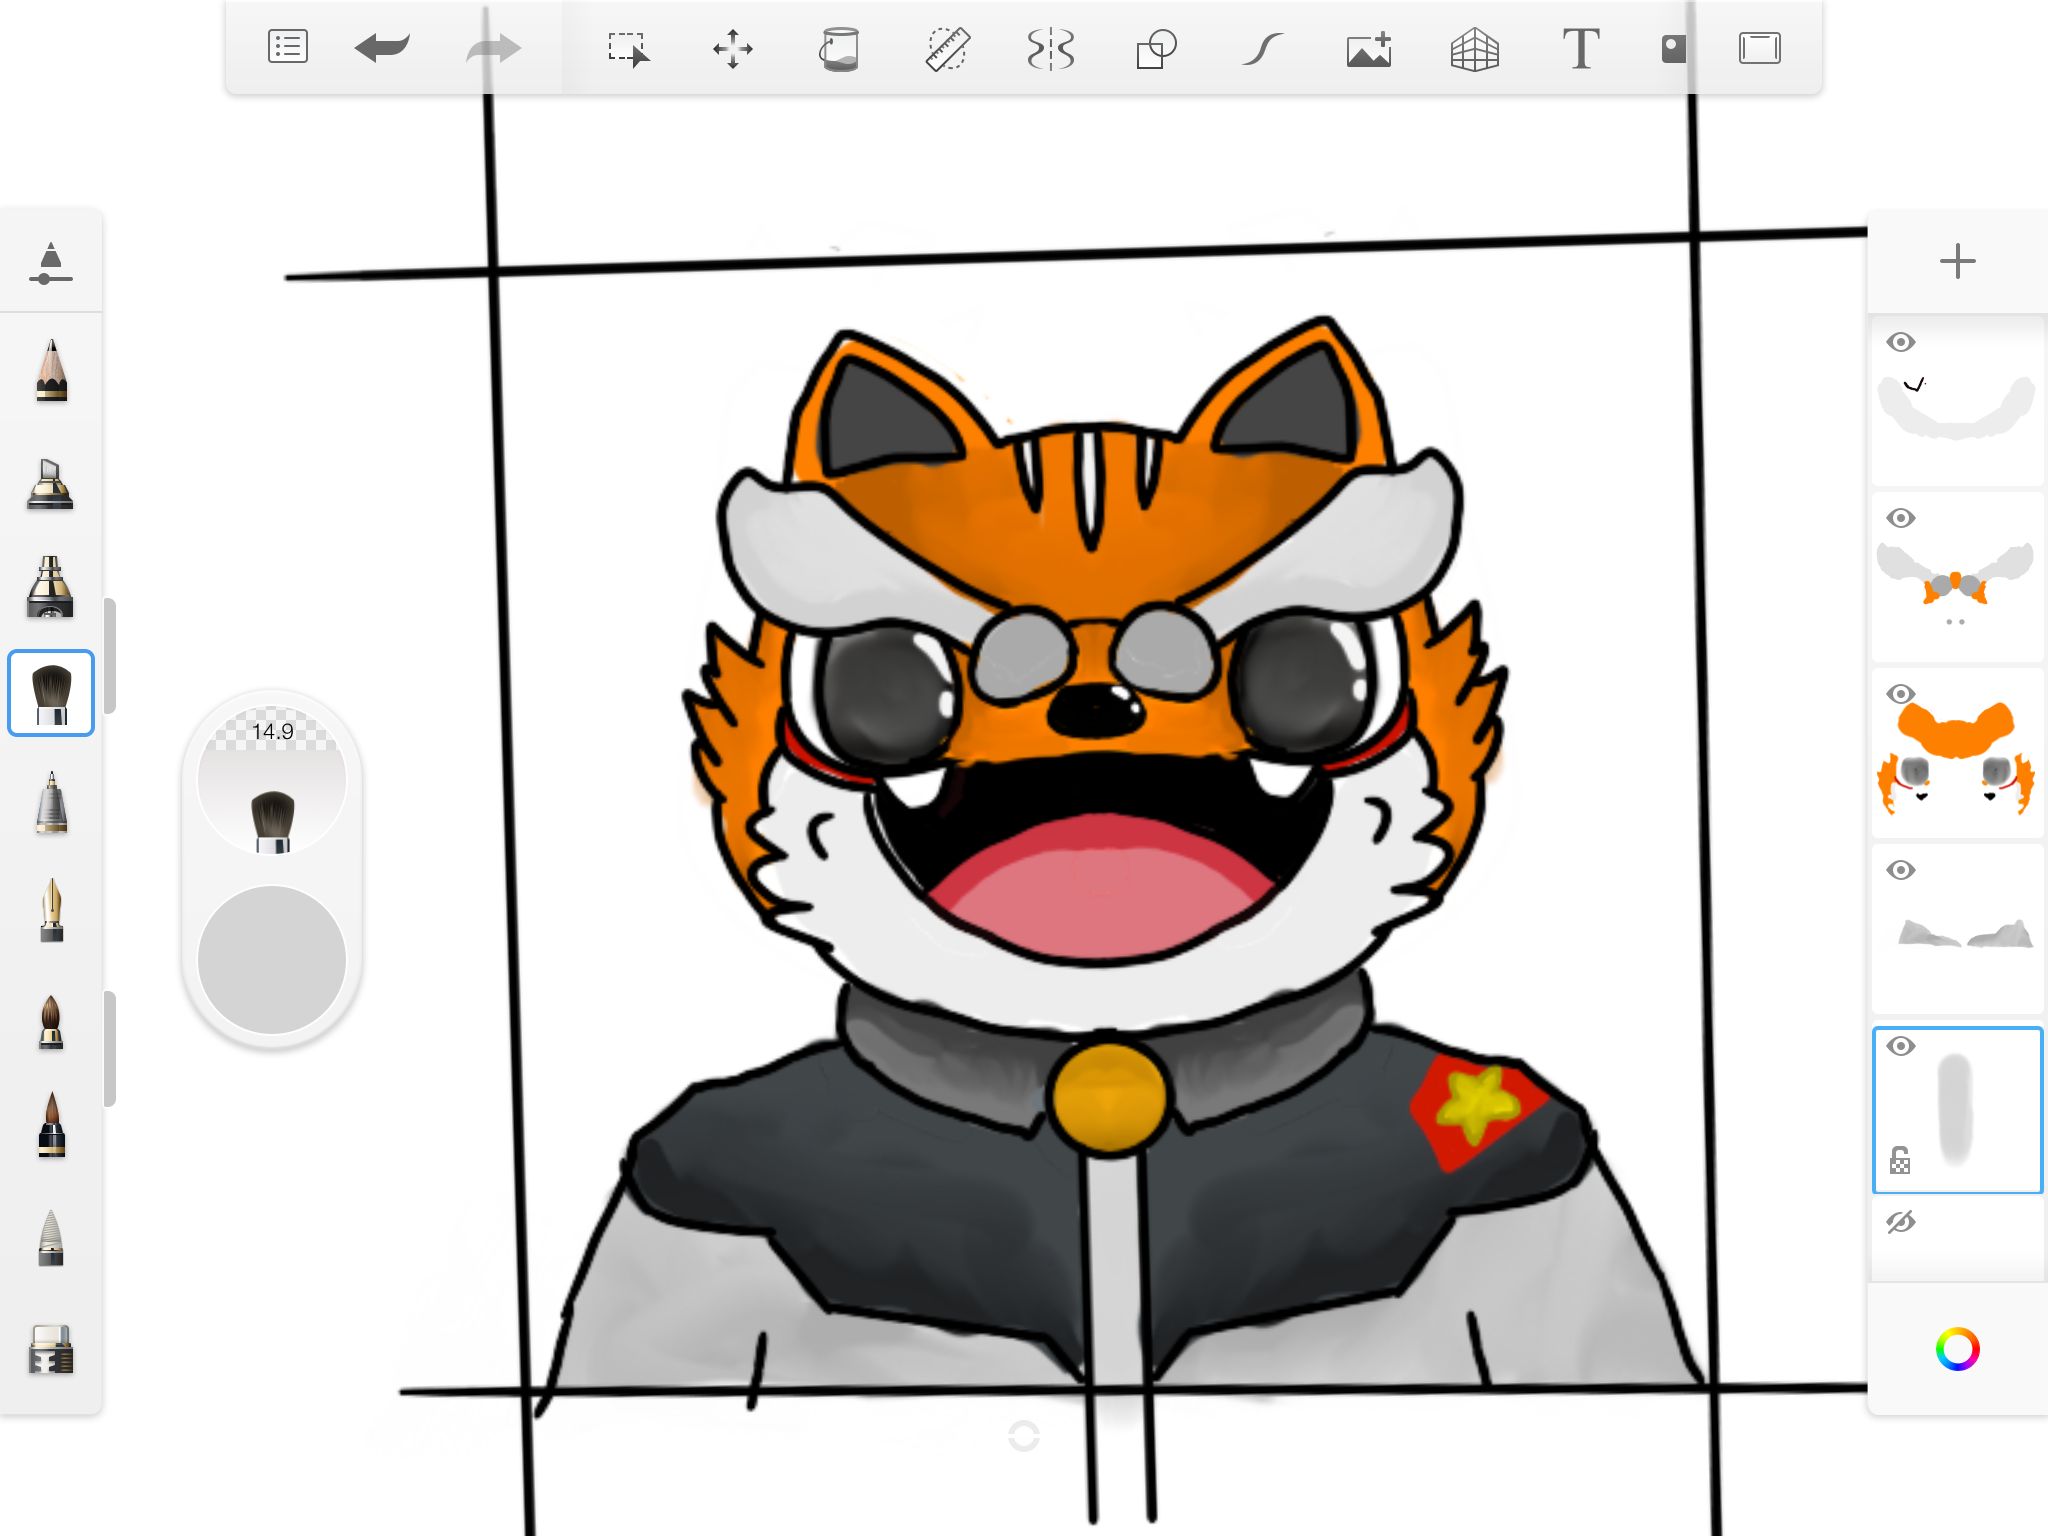Viewport: 2048px width, 1536px height.
Task: Open the perspective grid tool
Action: click(x=1475, y=48)
